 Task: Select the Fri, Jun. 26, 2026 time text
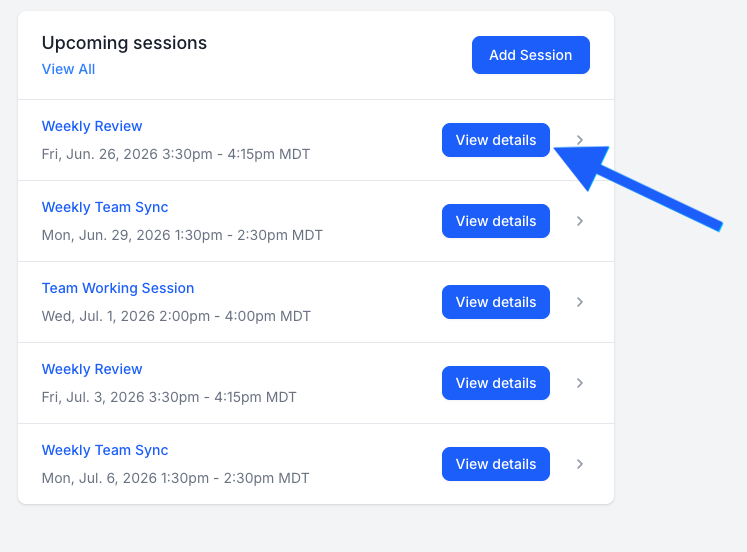coord(176,154)
